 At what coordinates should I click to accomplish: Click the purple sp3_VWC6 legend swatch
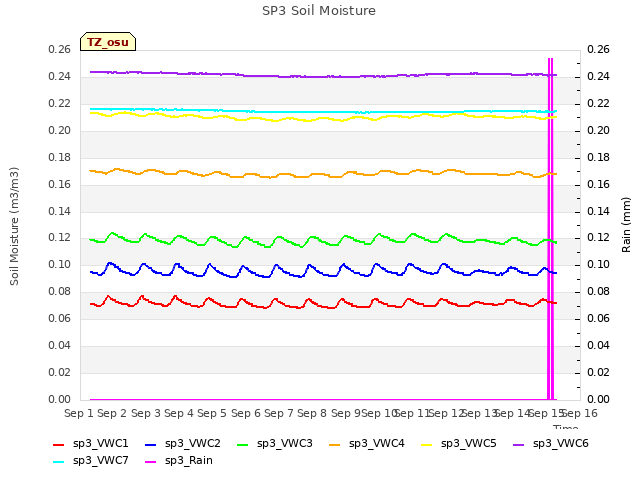518,445
